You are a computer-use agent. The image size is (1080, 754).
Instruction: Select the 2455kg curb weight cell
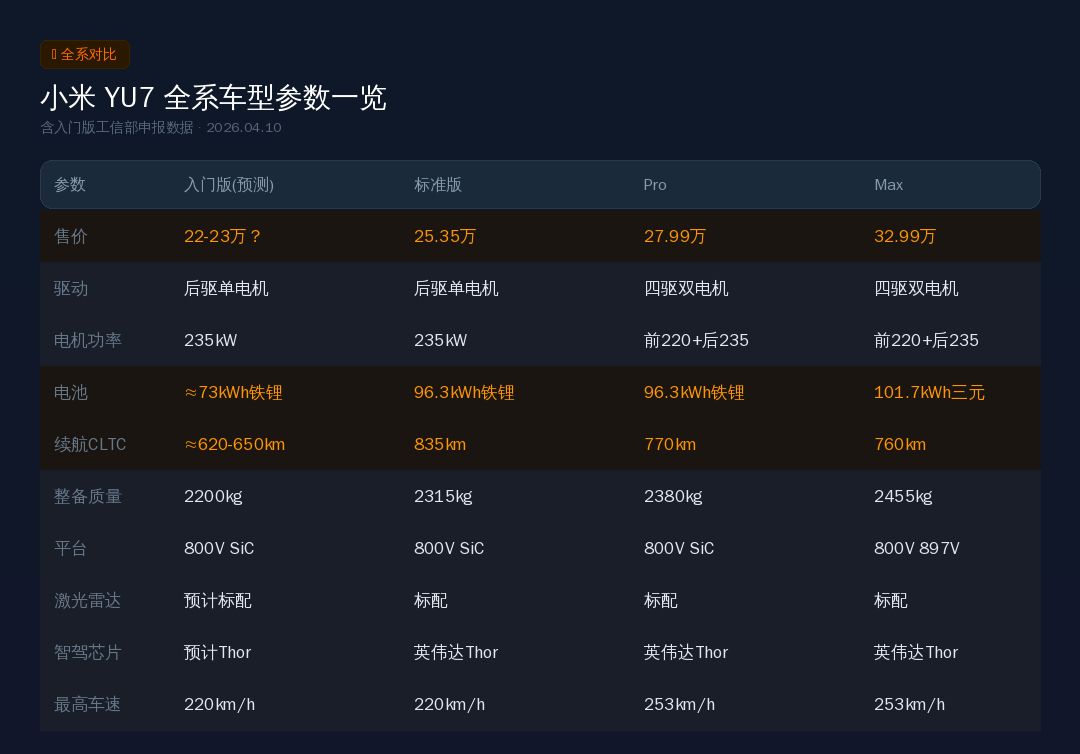903,497
